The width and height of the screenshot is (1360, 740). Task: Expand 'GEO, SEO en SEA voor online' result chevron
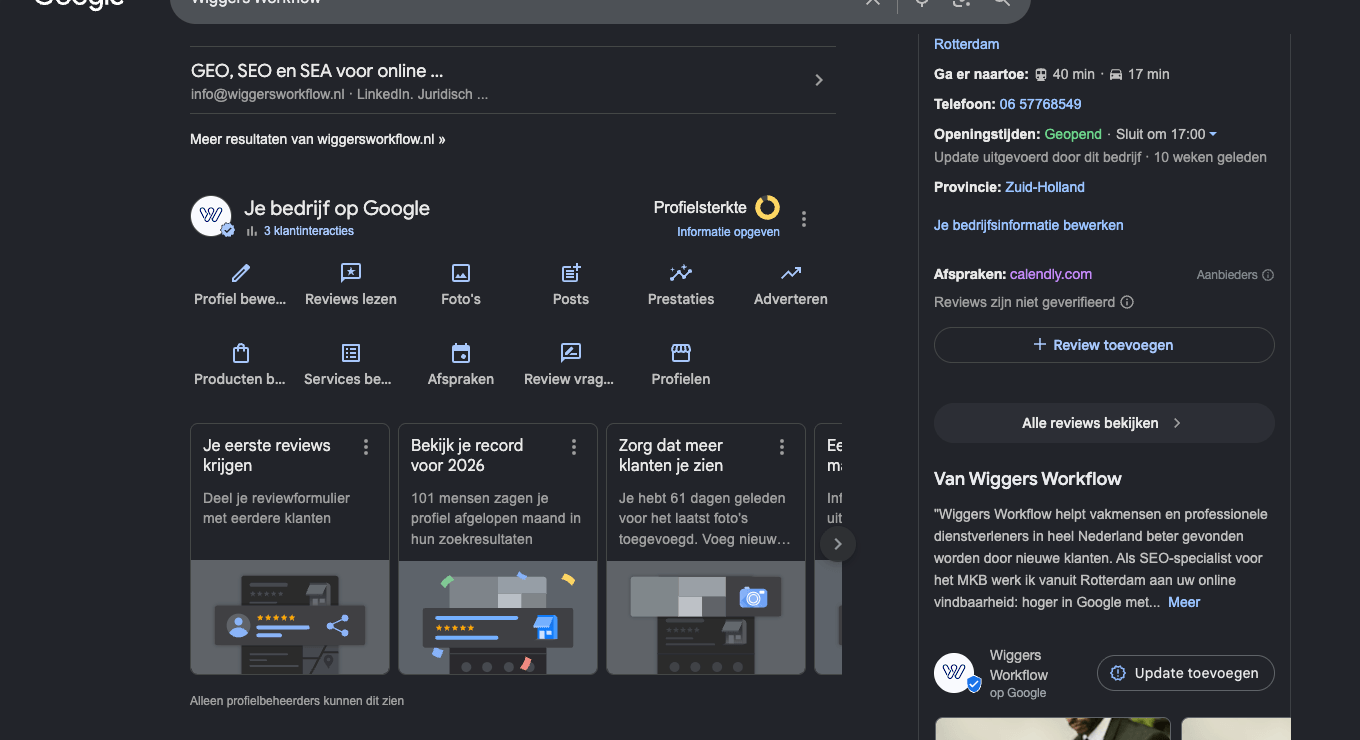pos(819,80)
